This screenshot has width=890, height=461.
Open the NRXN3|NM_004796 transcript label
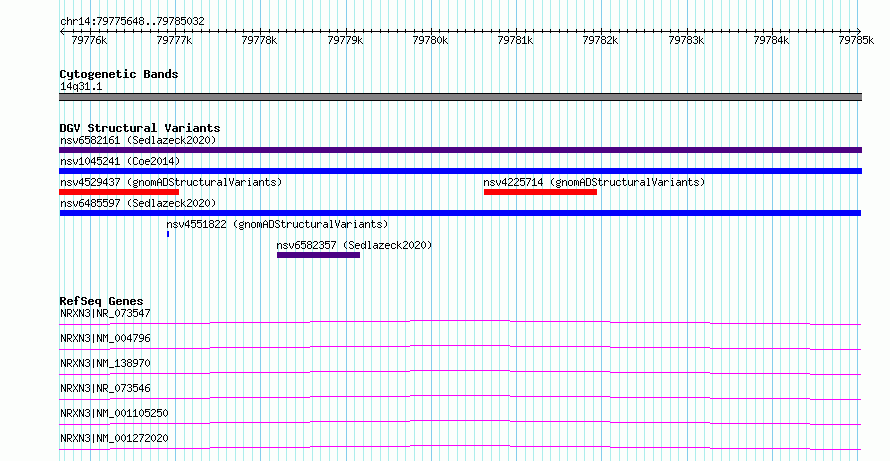click(x=105, y=338)
